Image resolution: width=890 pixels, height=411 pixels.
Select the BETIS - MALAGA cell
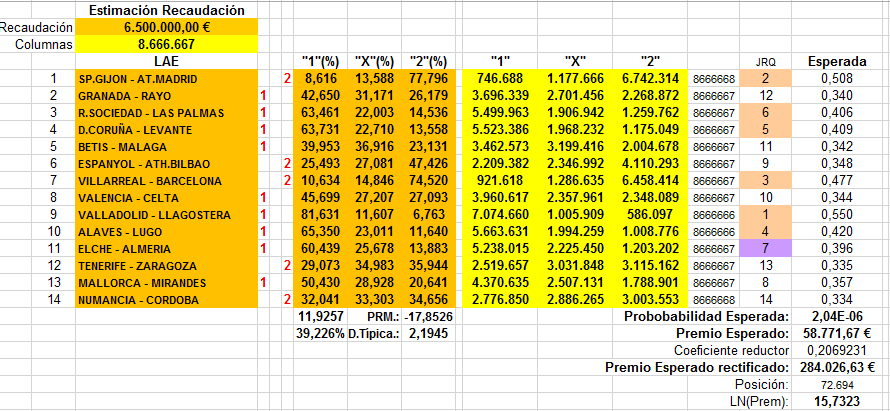pos(166,146)
